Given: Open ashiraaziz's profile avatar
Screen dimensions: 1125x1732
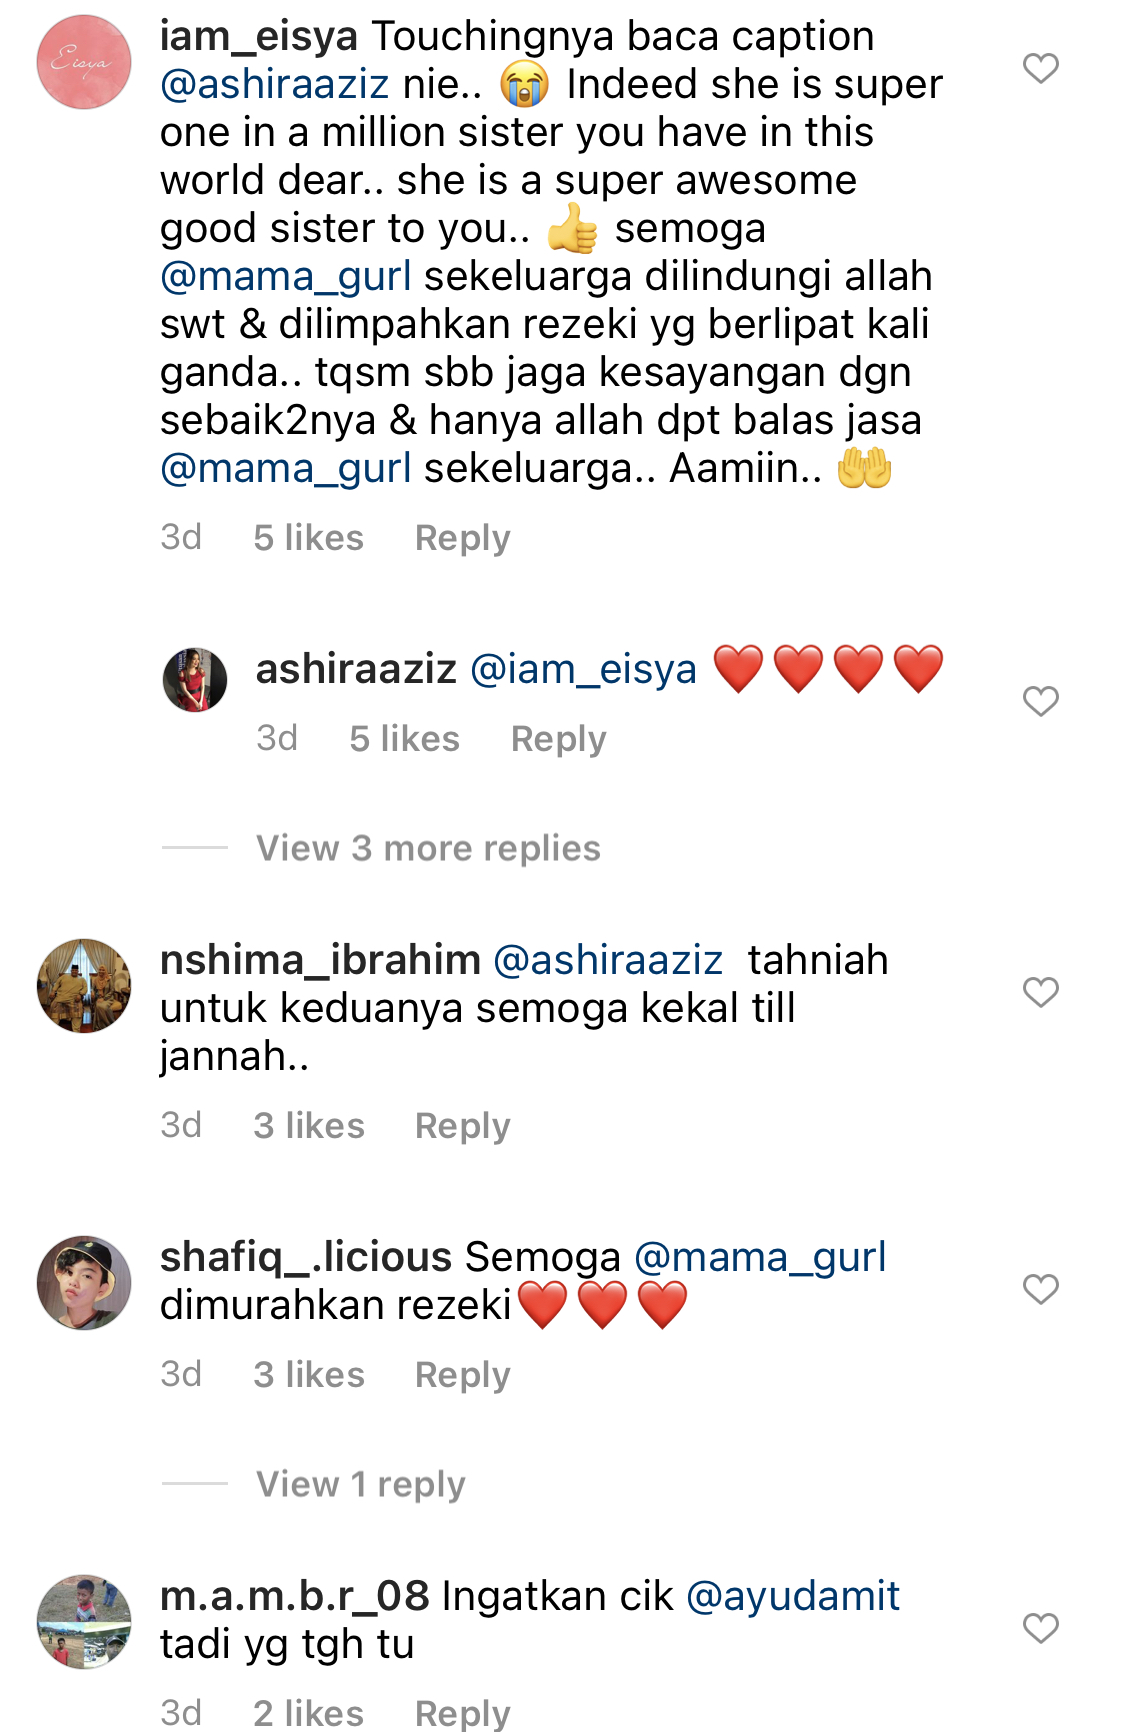Looking at the screenshot, I should coord(195,679).
